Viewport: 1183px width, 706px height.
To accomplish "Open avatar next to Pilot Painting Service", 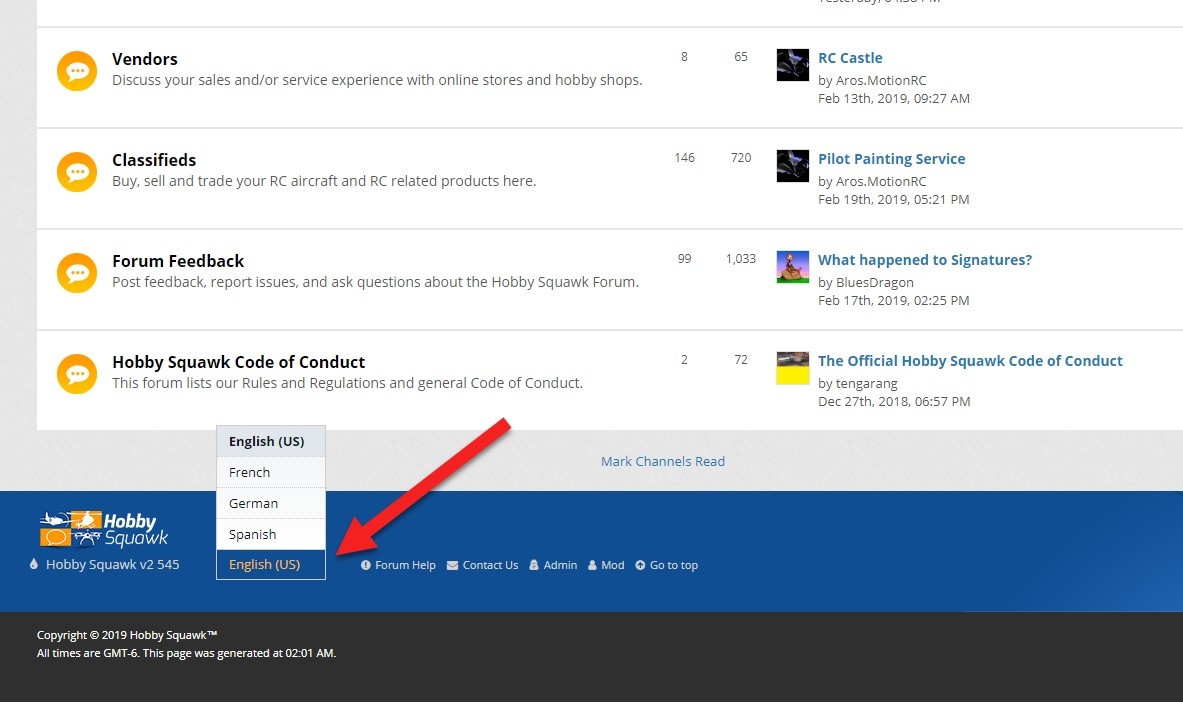I will click(x=793, y=166).
